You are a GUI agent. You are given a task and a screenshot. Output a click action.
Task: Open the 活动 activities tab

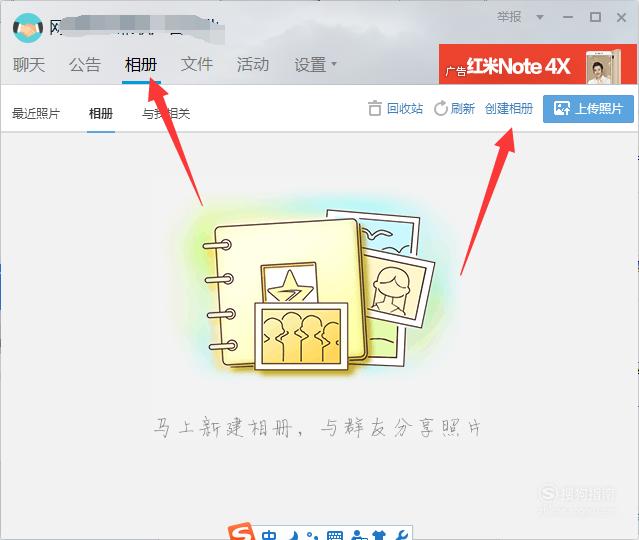pyautogui.click(x=253, y=64)
